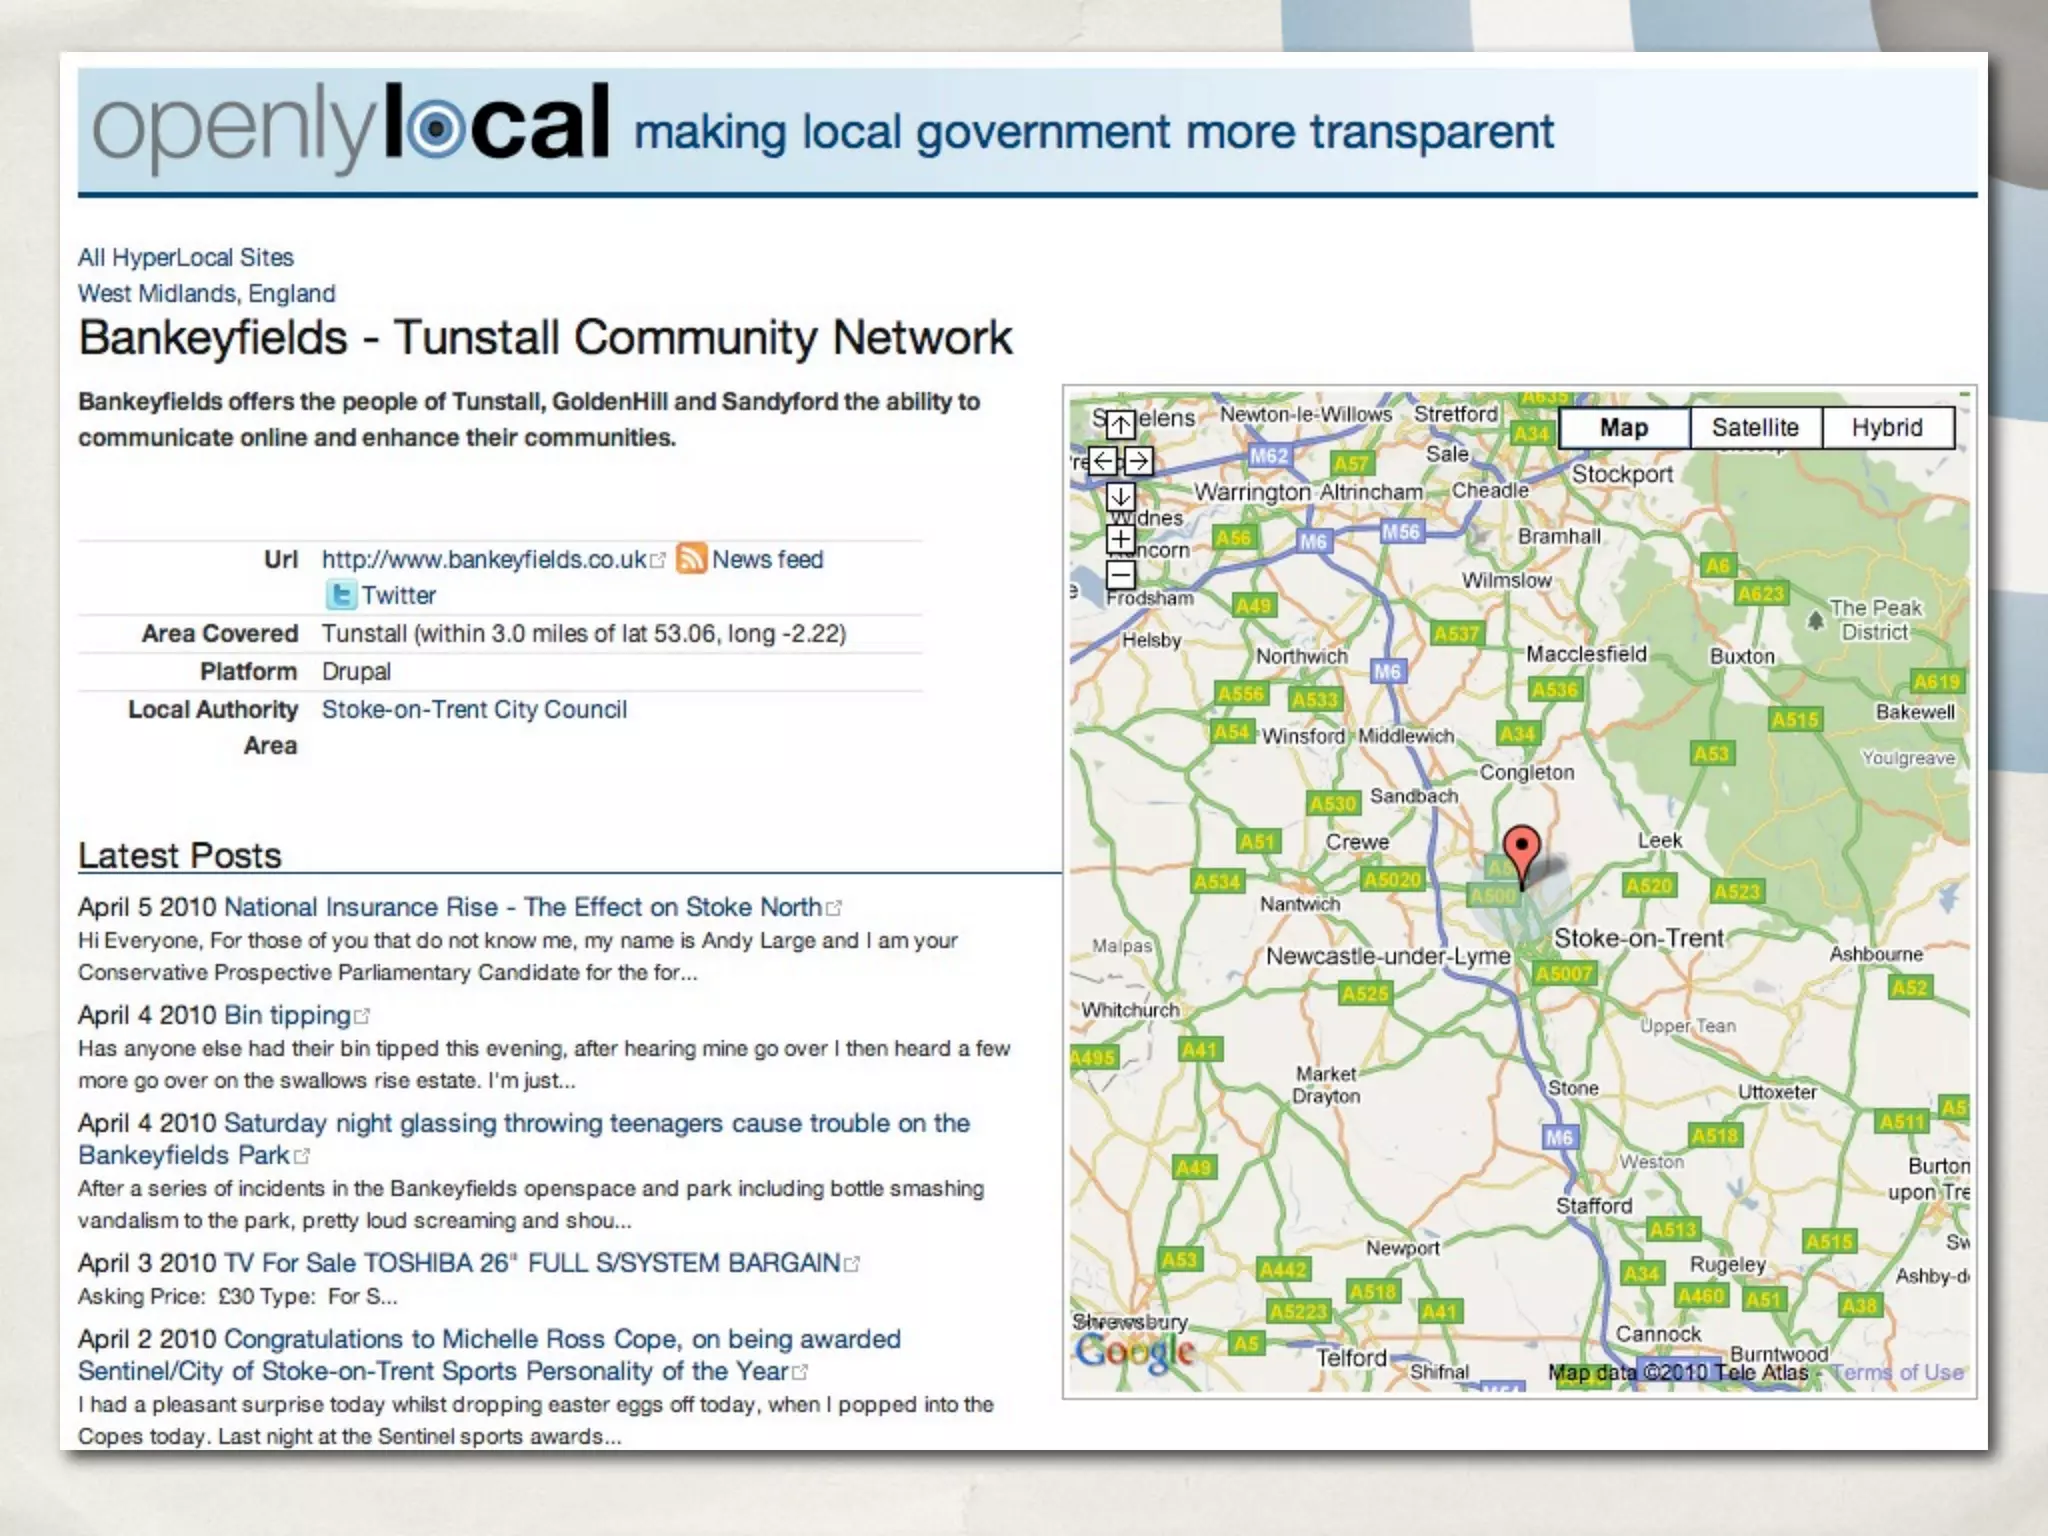Image resolution: width=2048 pixels, height=1536 pixels.
Task: Open the West Midlands, England link
Action: pyautogui.click(x=206, y=294)
